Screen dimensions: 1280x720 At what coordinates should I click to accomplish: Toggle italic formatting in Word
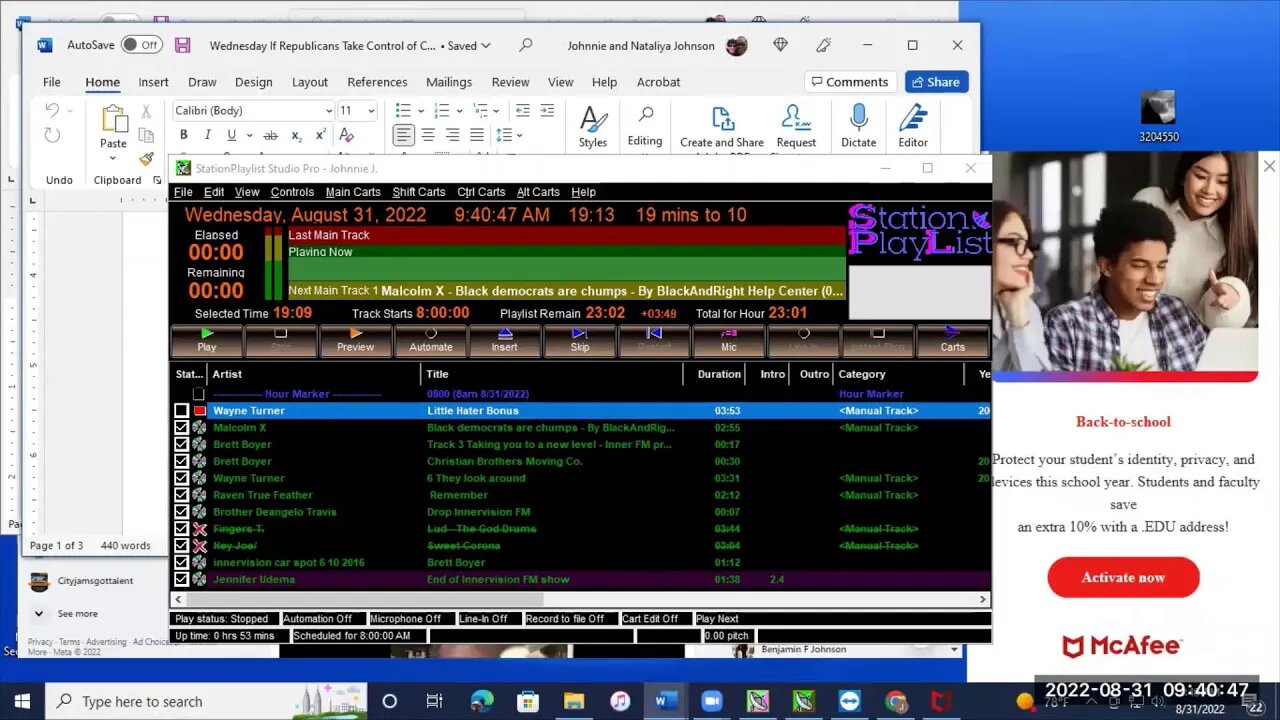207,135
